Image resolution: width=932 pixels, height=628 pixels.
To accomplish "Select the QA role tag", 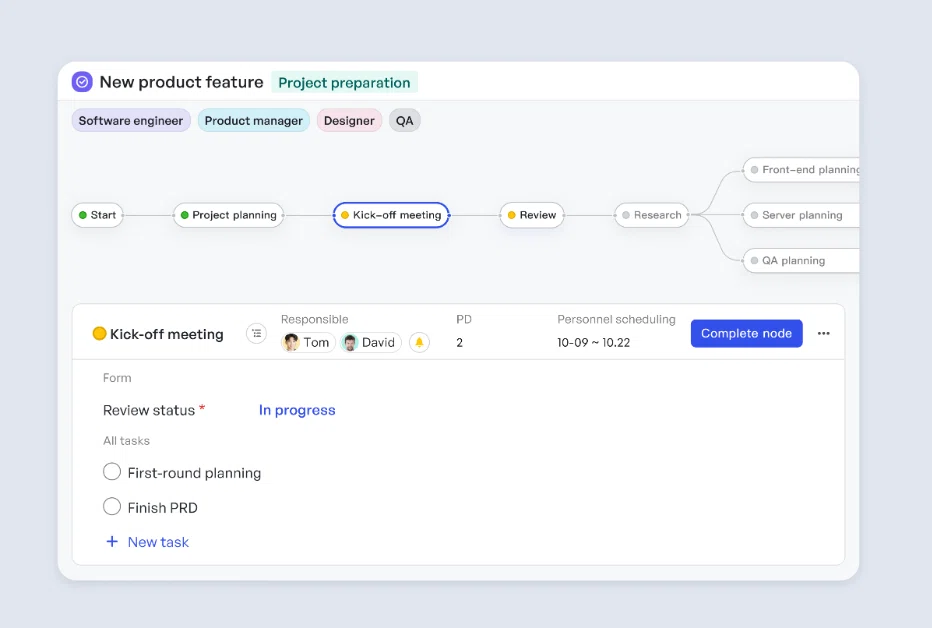I will pyautogui.click(x=405, y=121).
